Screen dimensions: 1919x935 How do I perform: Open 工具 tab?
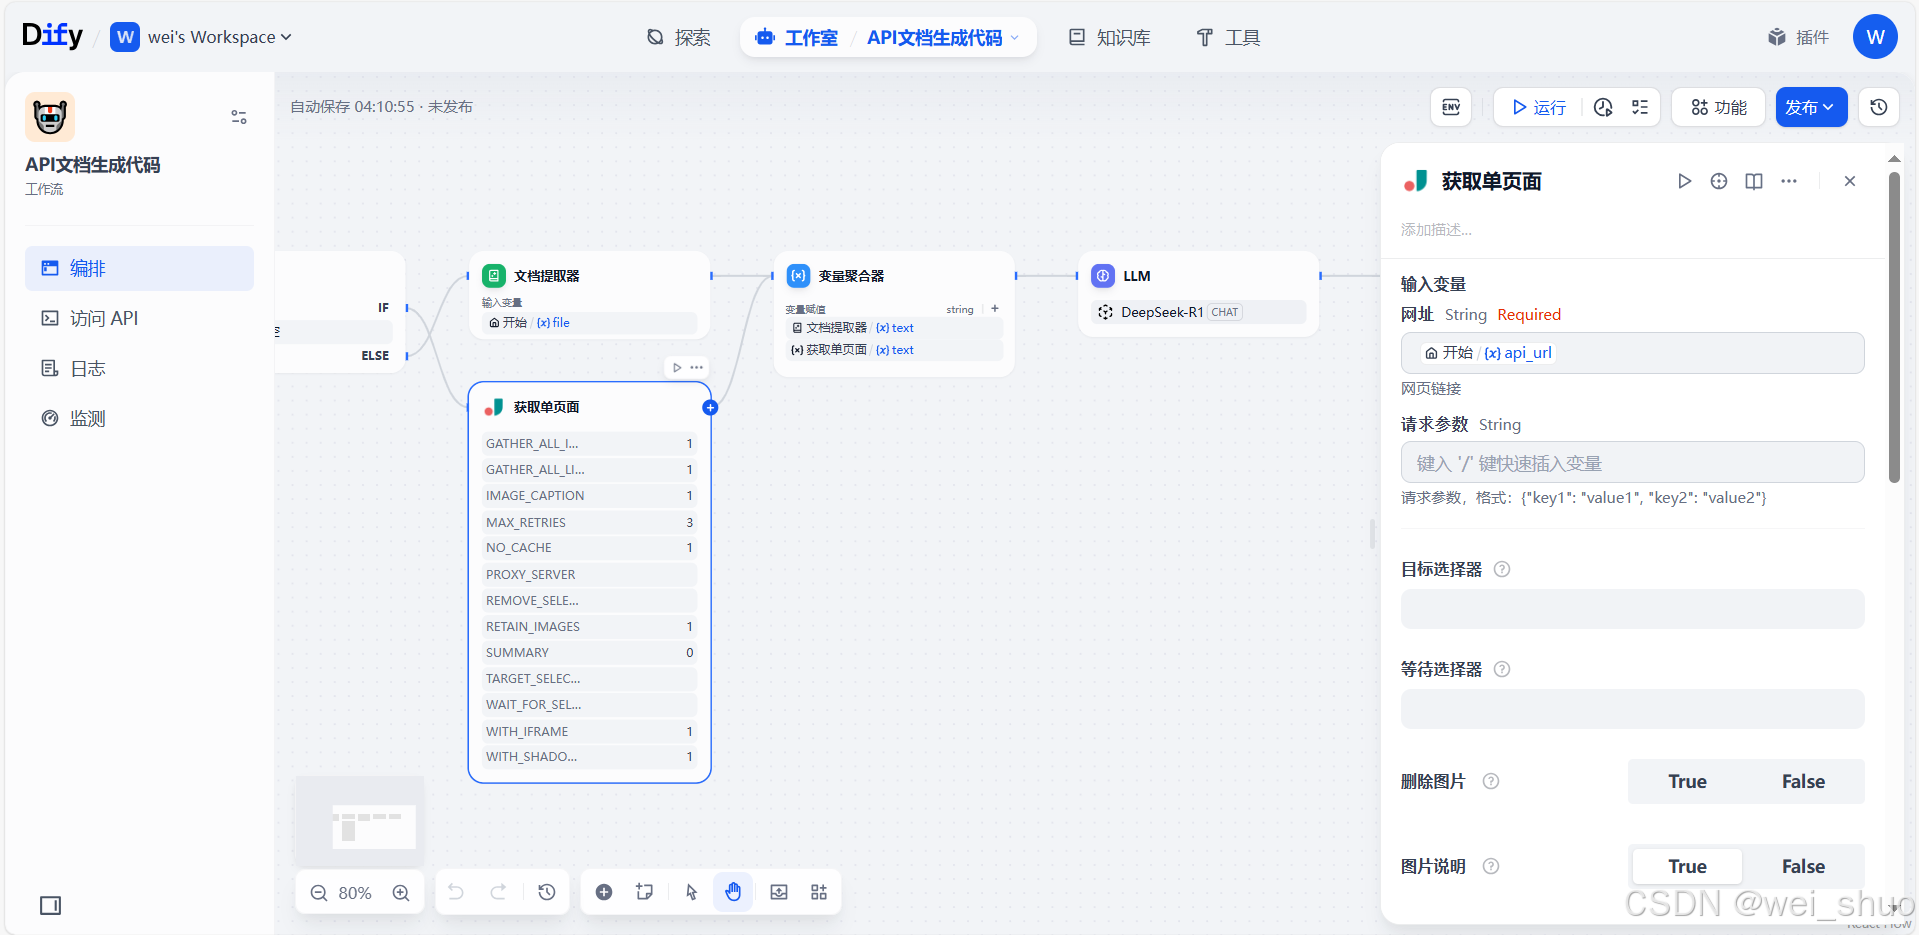[1228, 37]
